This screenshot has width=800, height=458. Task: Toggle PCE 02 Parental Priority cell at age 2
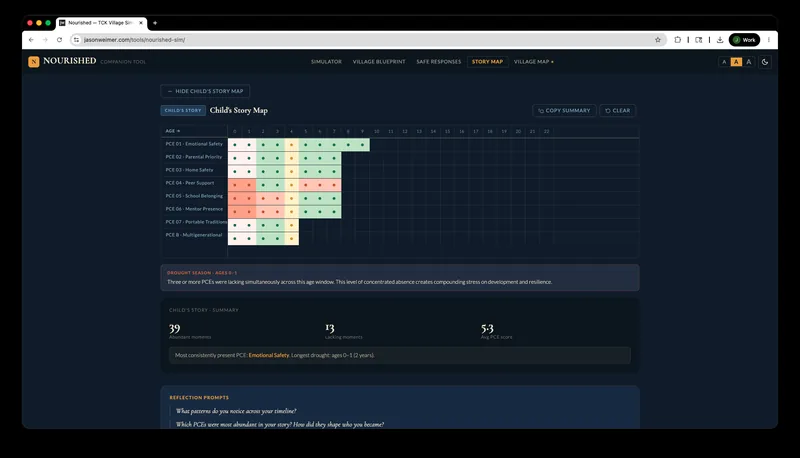263,158
